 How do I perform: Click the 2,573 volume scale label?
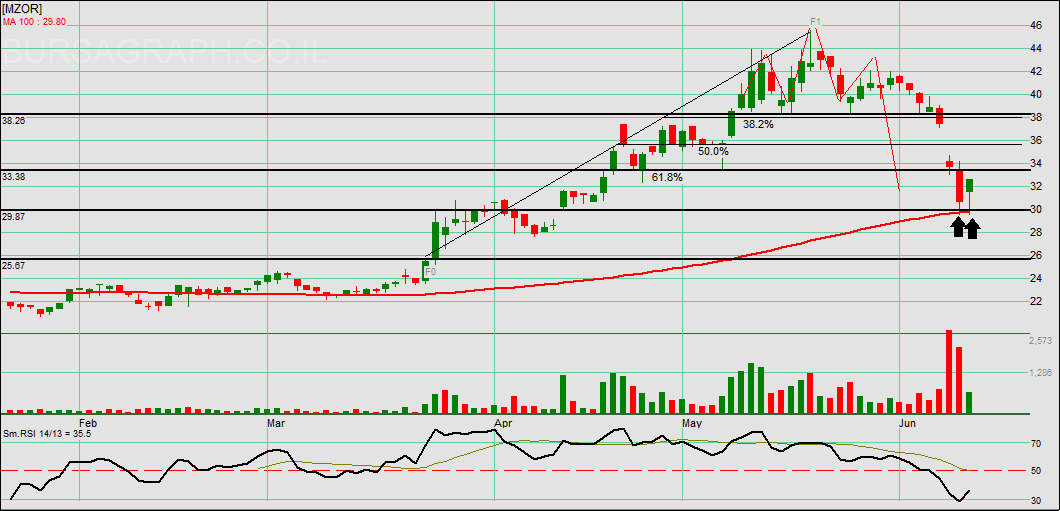point(1041,341)
